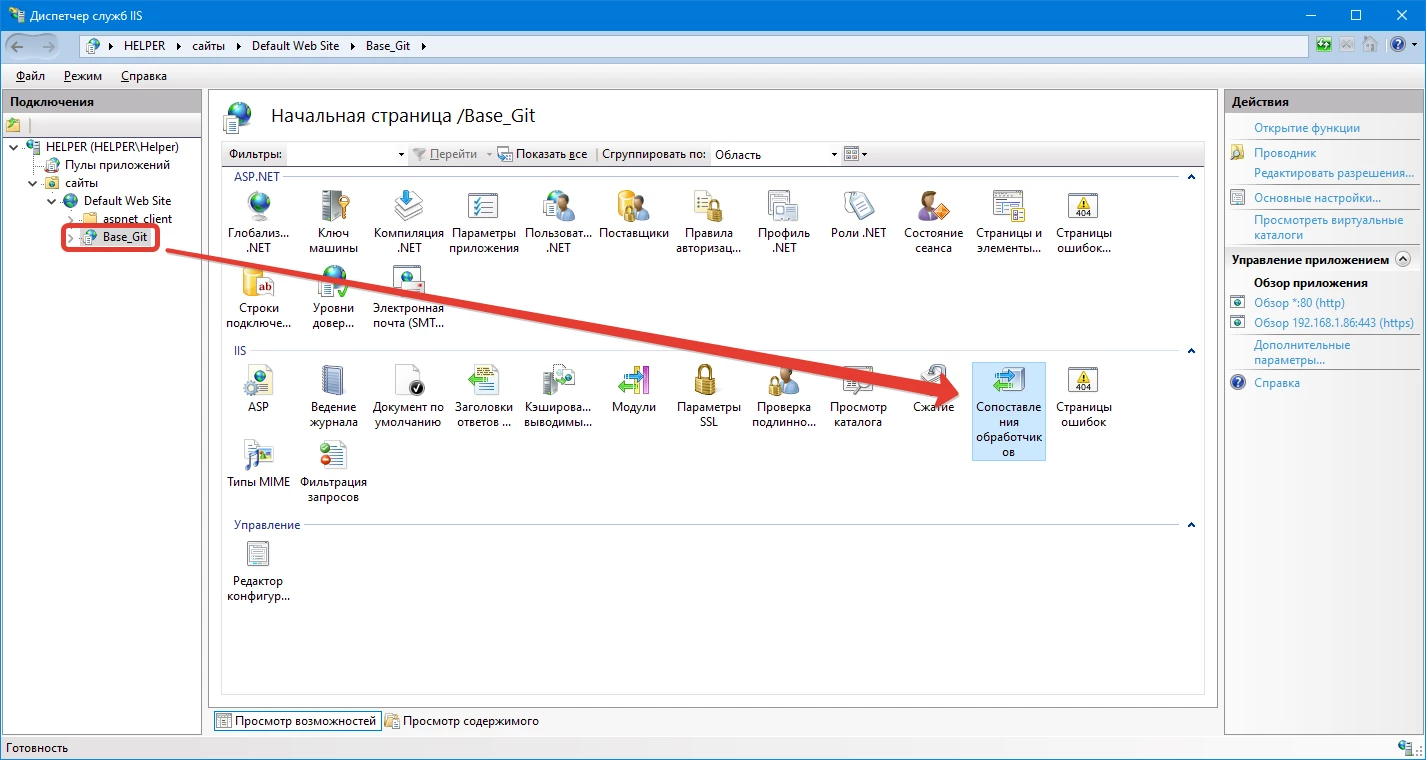This screenshot has width=1426, height=760.
Task: Click Обзор *:80 (http) link
Action: pyautogui.click(x=1299, y=303)
